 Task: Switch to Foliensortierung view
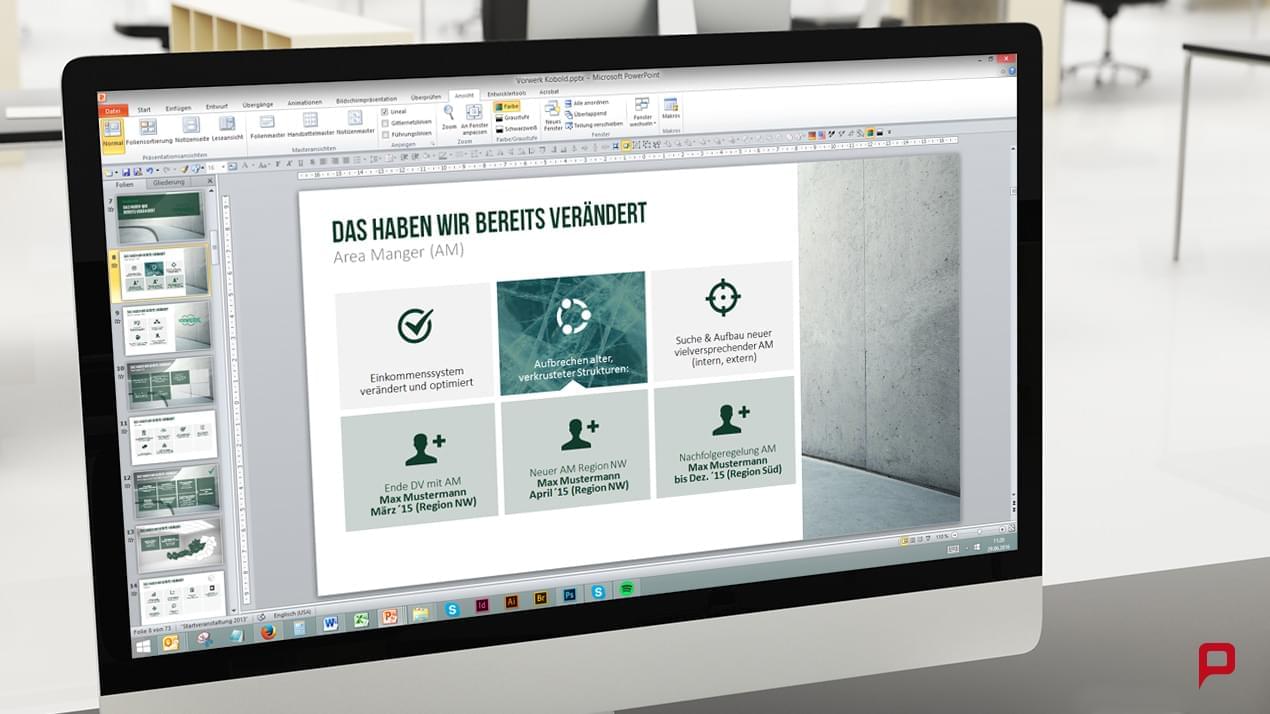pyautogui.click(x=148, y=127)
